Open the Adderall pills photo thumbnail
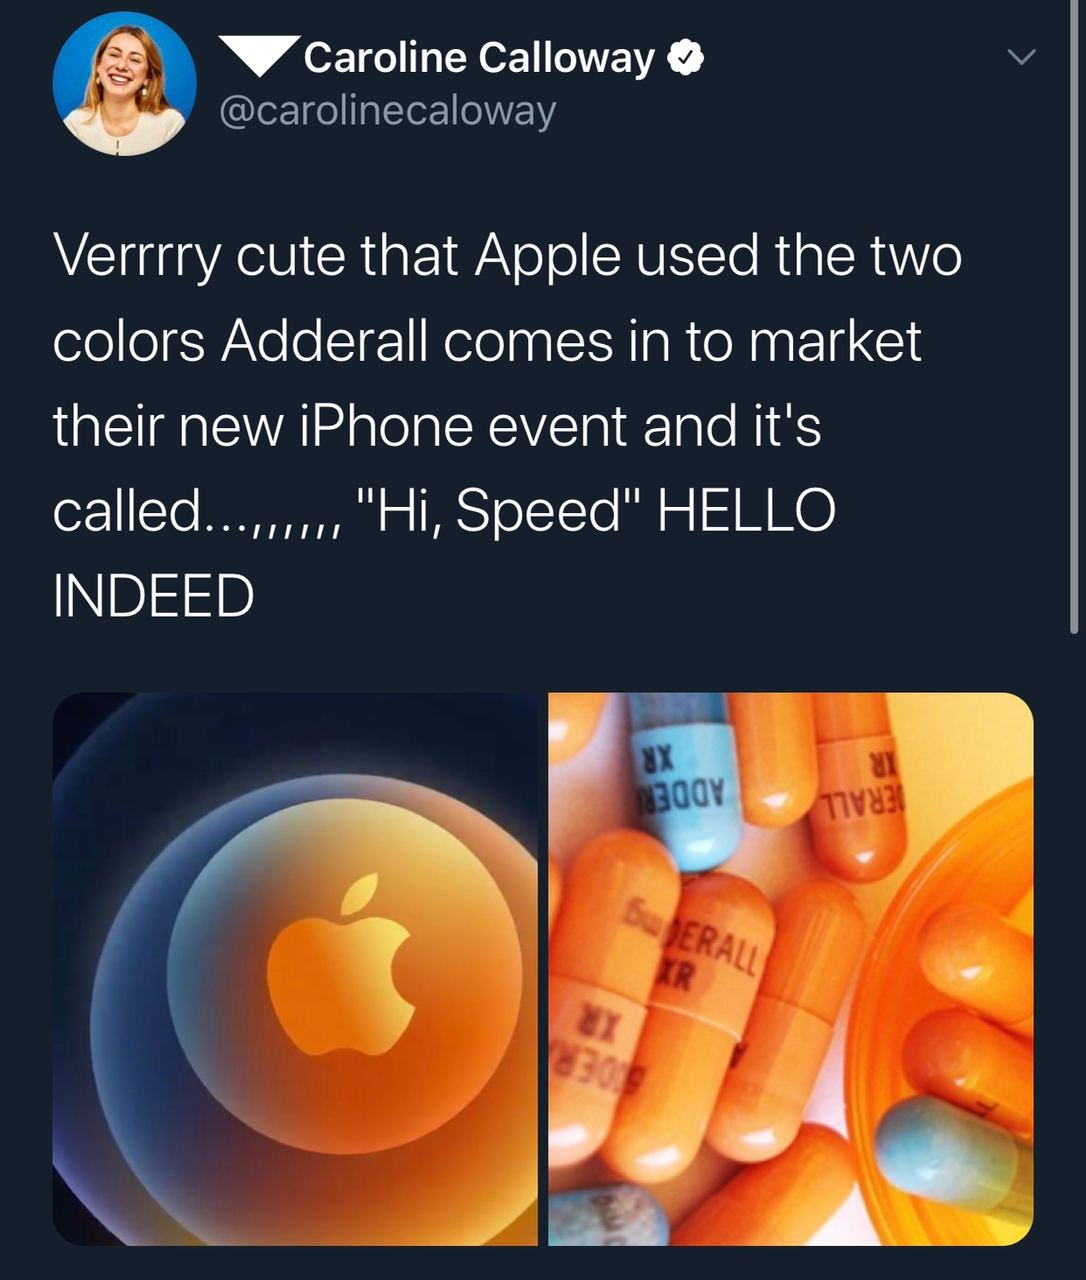Viewport: 1086px width, 1280px height. (791, 969)
